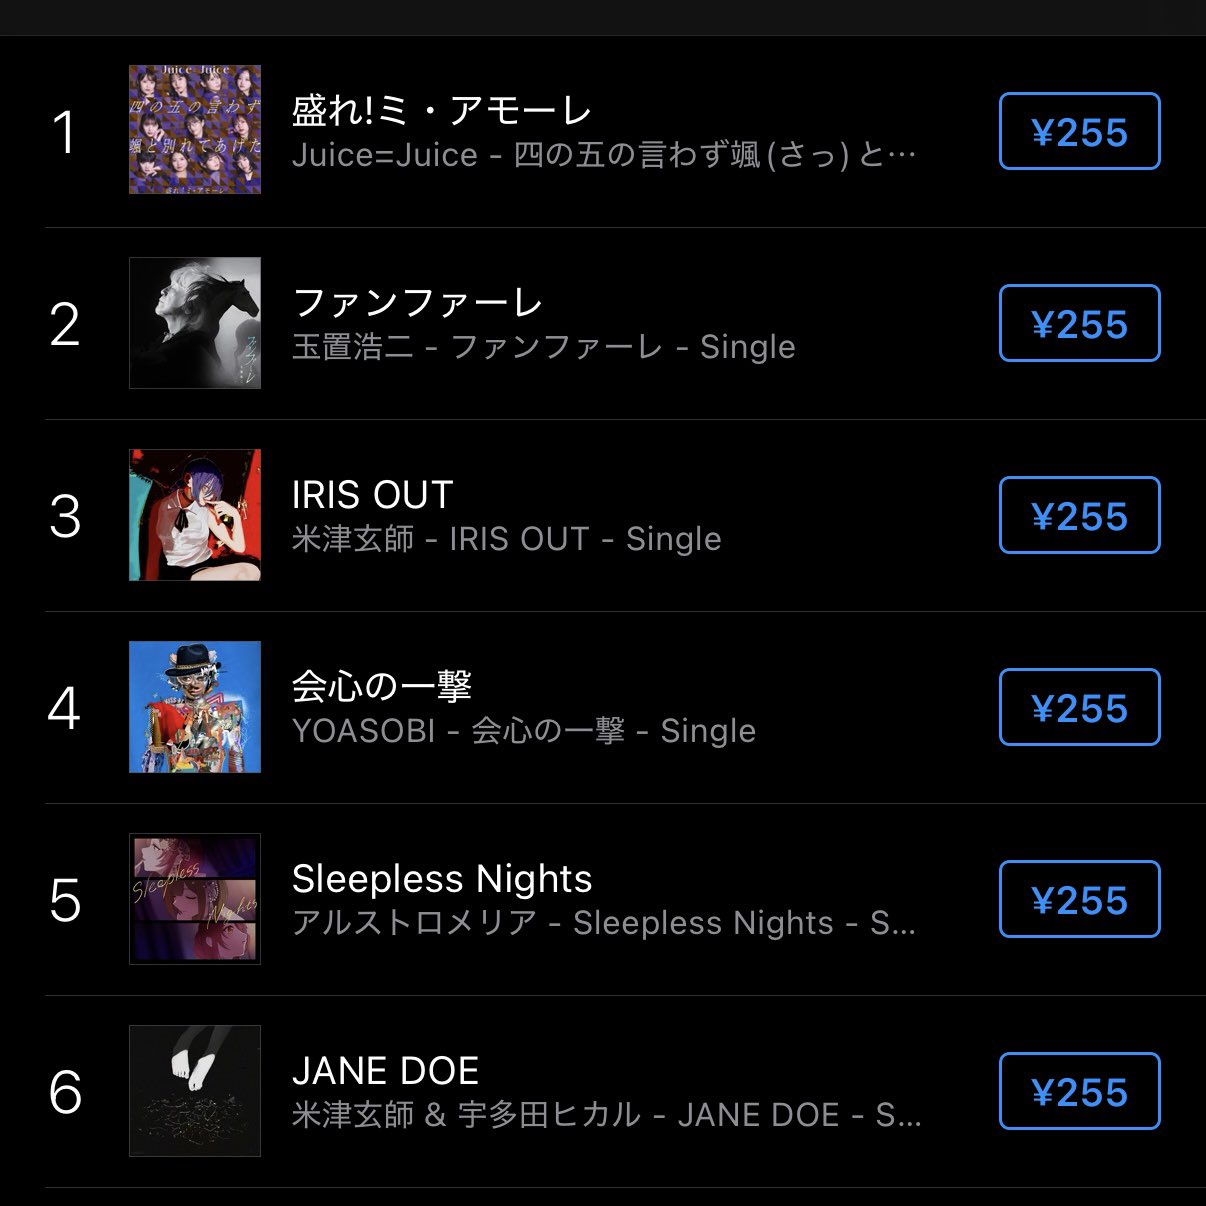Image resolution: width=1206 pixels, height=1206 pixels.
Task: Purchase JANE DOE via ¥255 button
Action: [x=1079, y=1091]
